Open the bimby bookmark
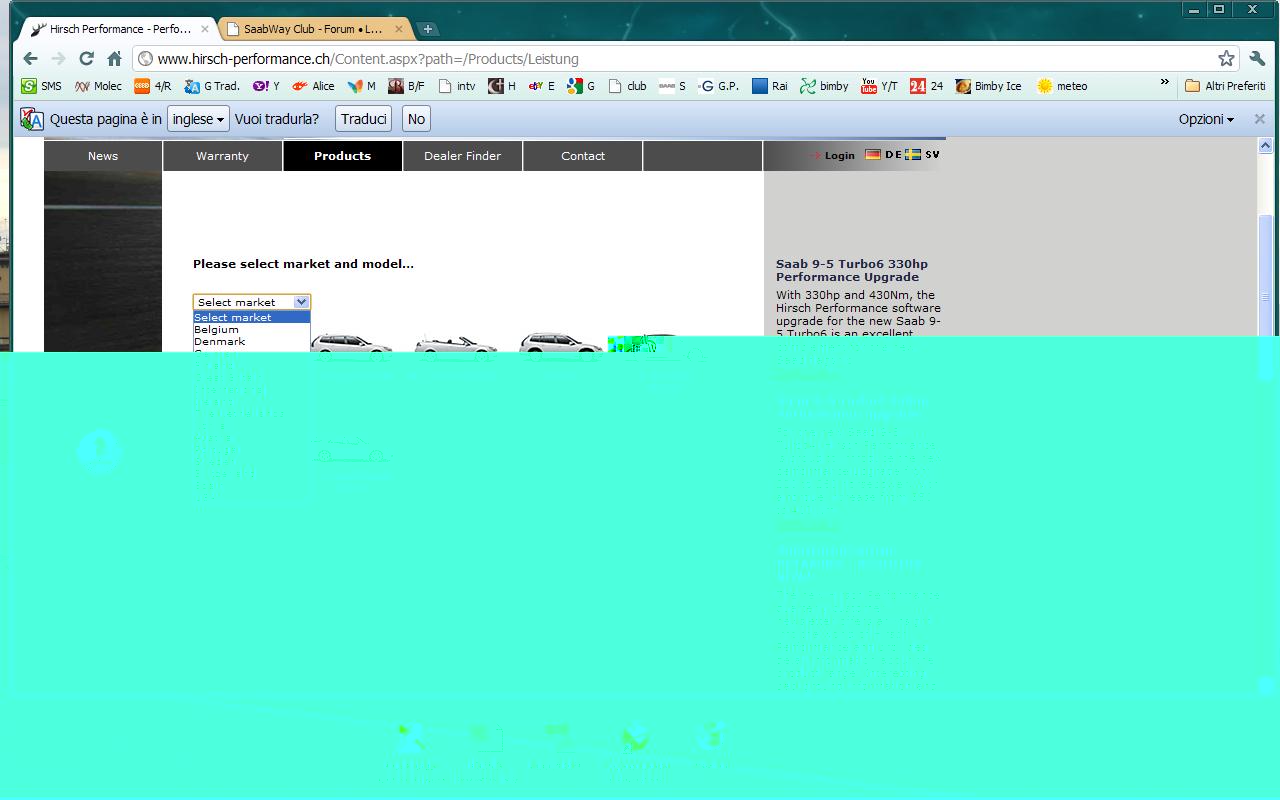The height and width of the screenshot is (800, 1280). click(x=824, y=86)
